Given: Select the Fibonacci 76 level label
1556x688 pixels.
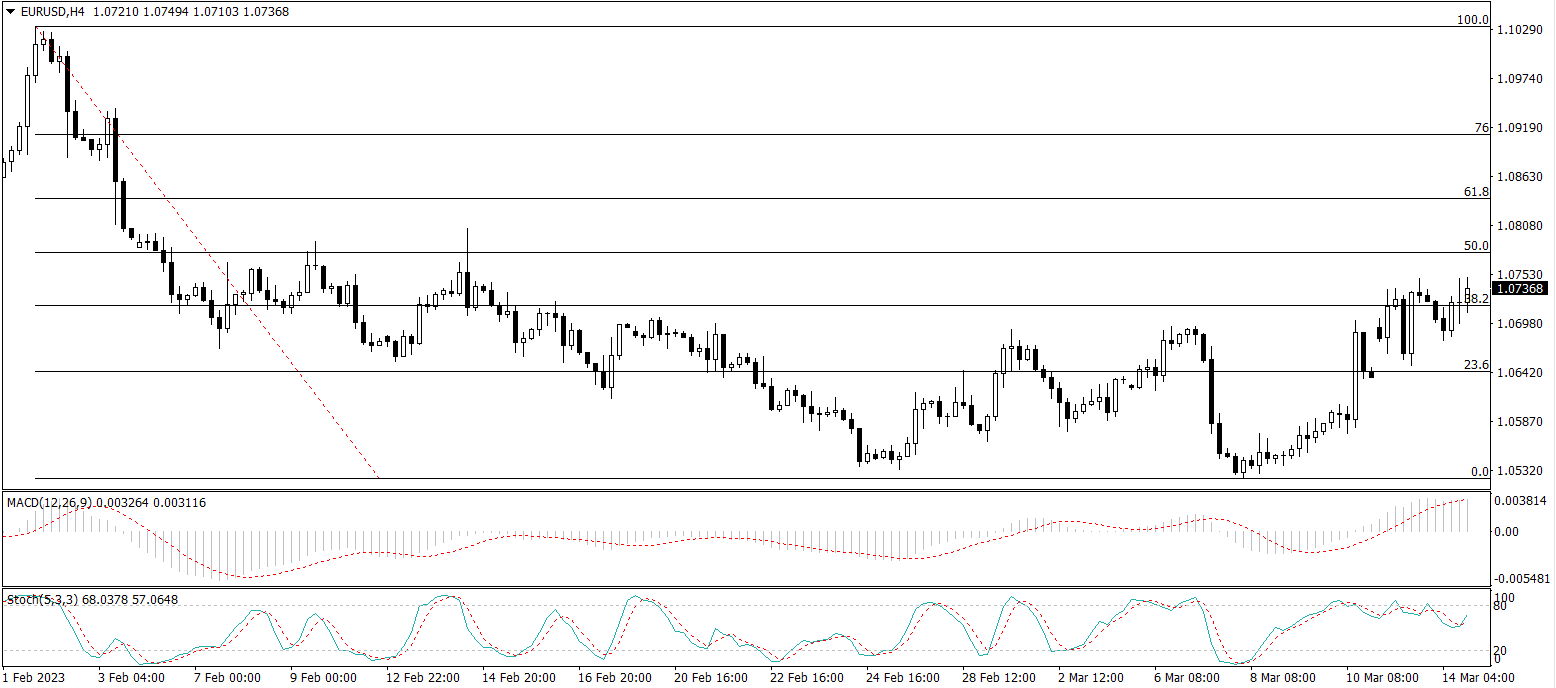Looking at the screenshot, I should [x=1482, y=128].
